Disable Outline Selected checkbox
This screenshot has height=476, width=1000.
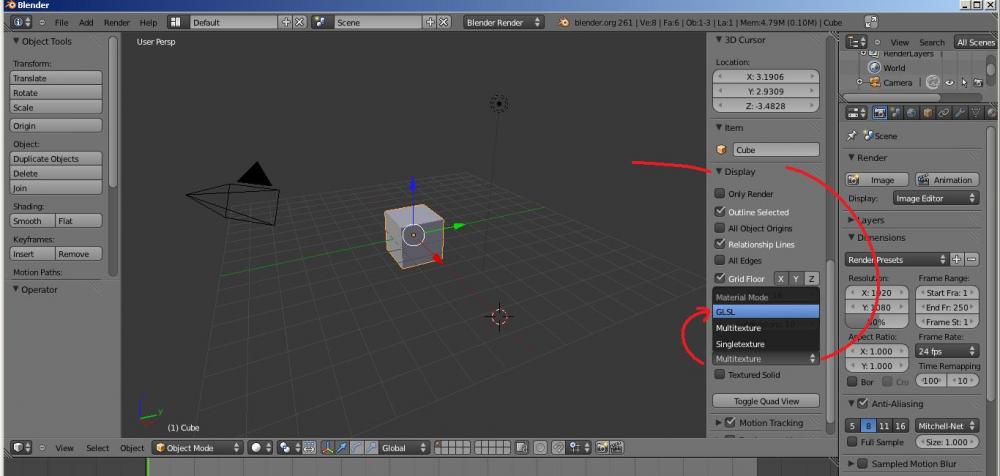720,211
